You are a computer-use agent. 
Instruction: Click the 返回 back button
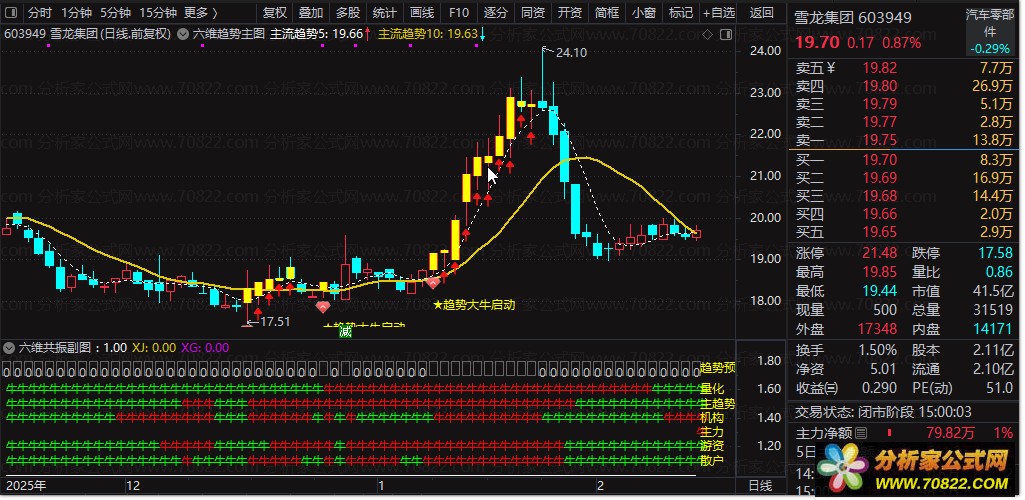point(762,12)
